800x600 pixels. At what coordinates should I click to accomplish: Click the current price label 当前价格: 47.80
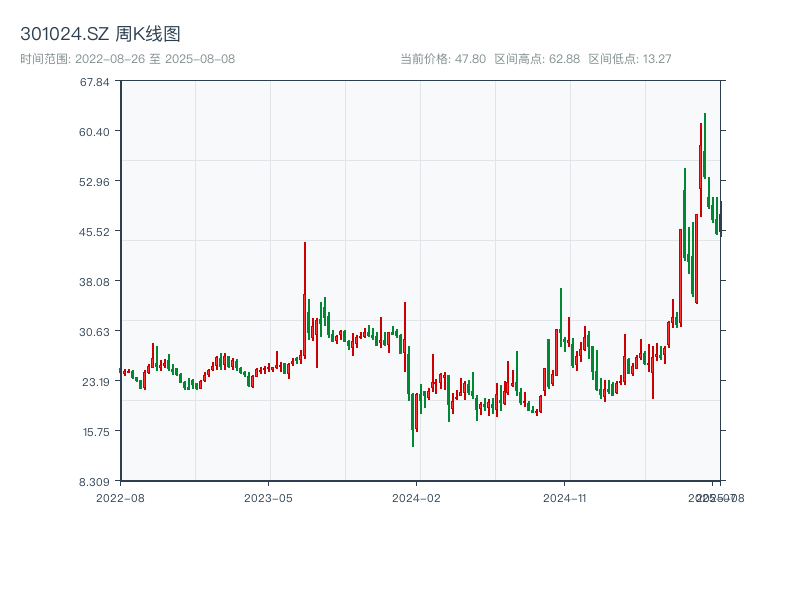point(443,59)
